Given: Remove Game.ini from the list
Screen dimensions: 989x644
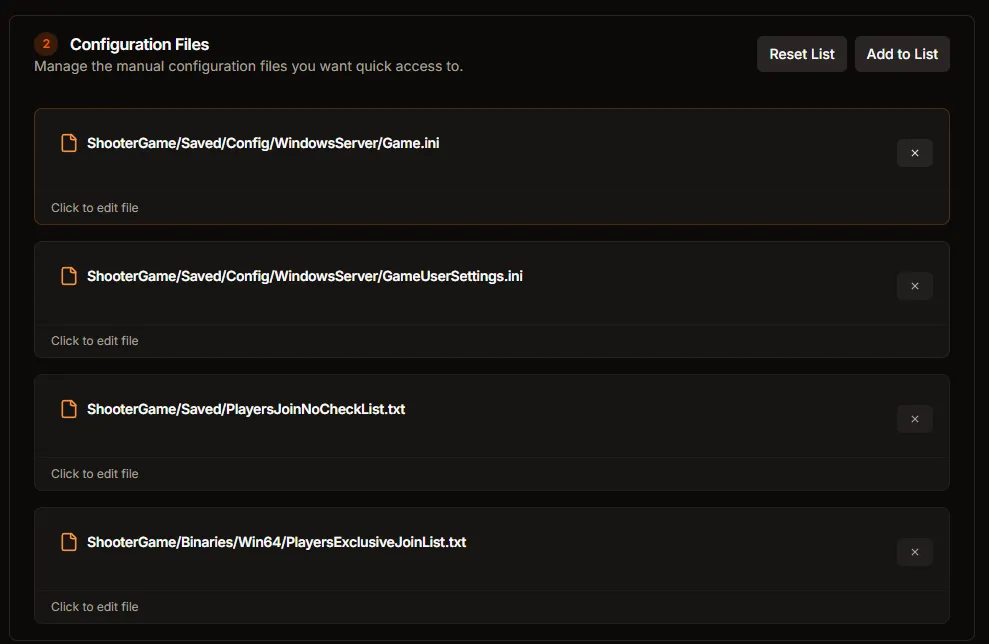Looking at the screenshot, I should [x=914, y=153].
